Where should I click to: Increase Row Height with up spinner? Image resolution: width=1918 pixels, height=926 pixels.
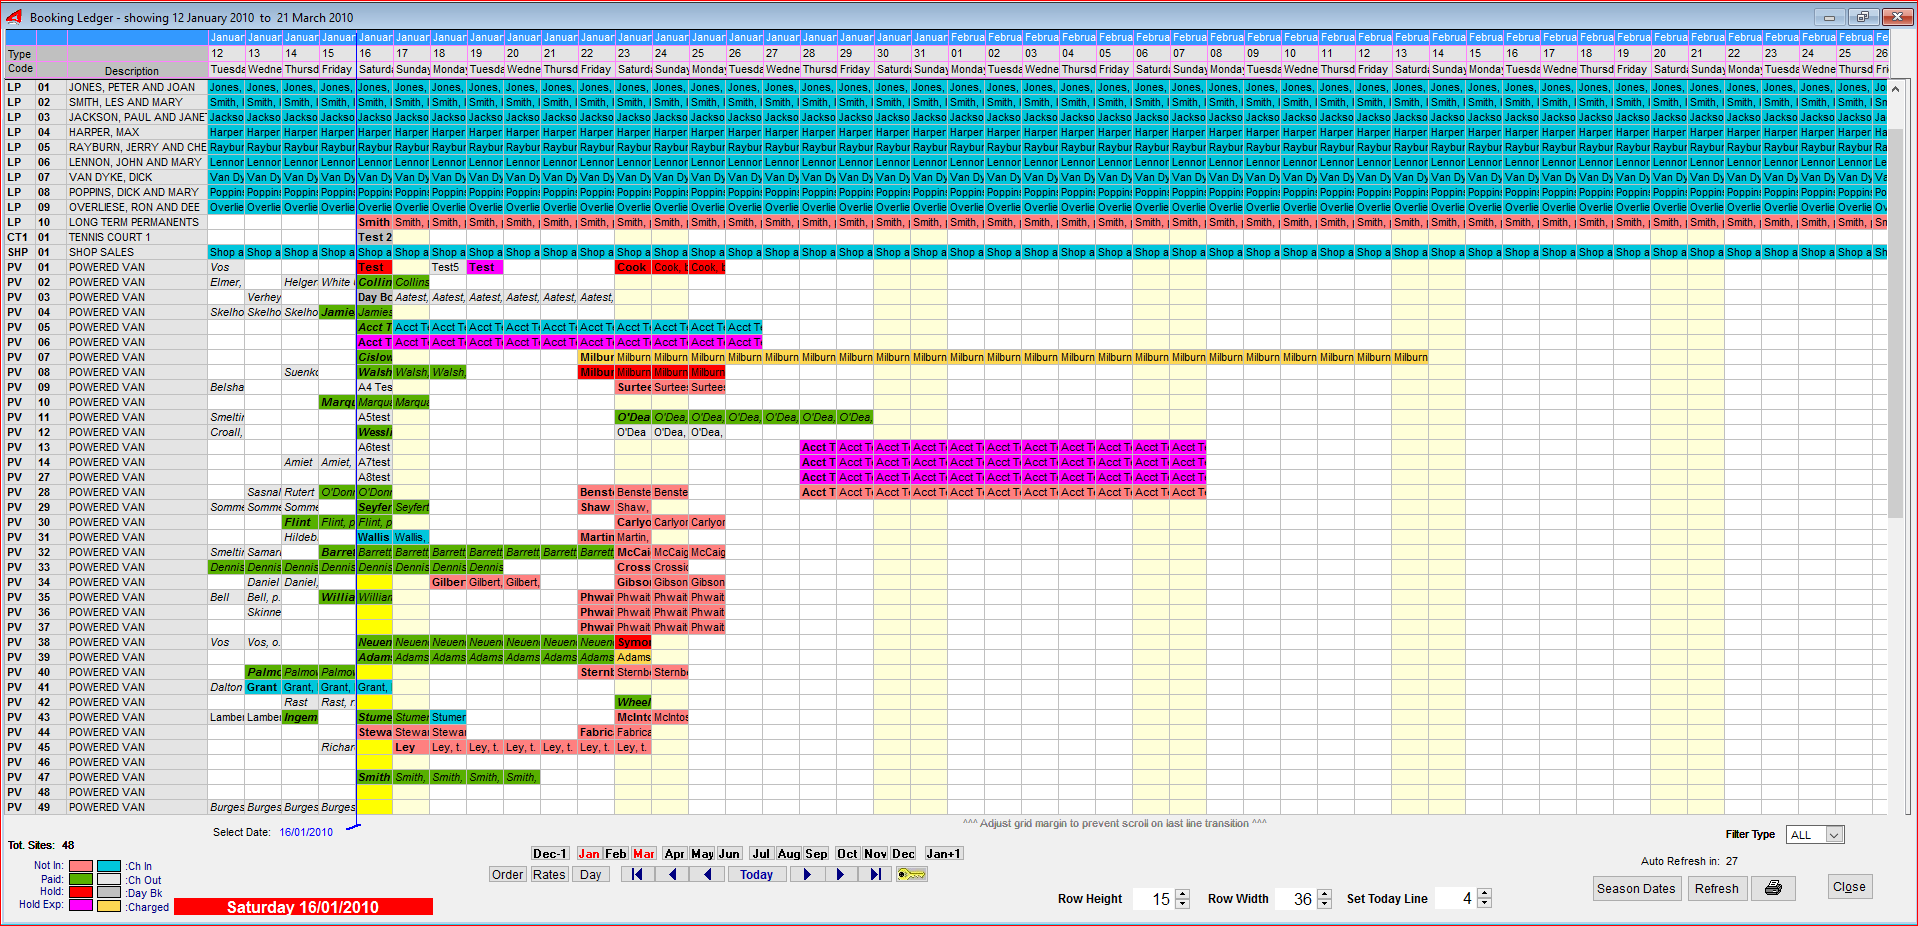pyautogui.click(x=1183, y=893)
